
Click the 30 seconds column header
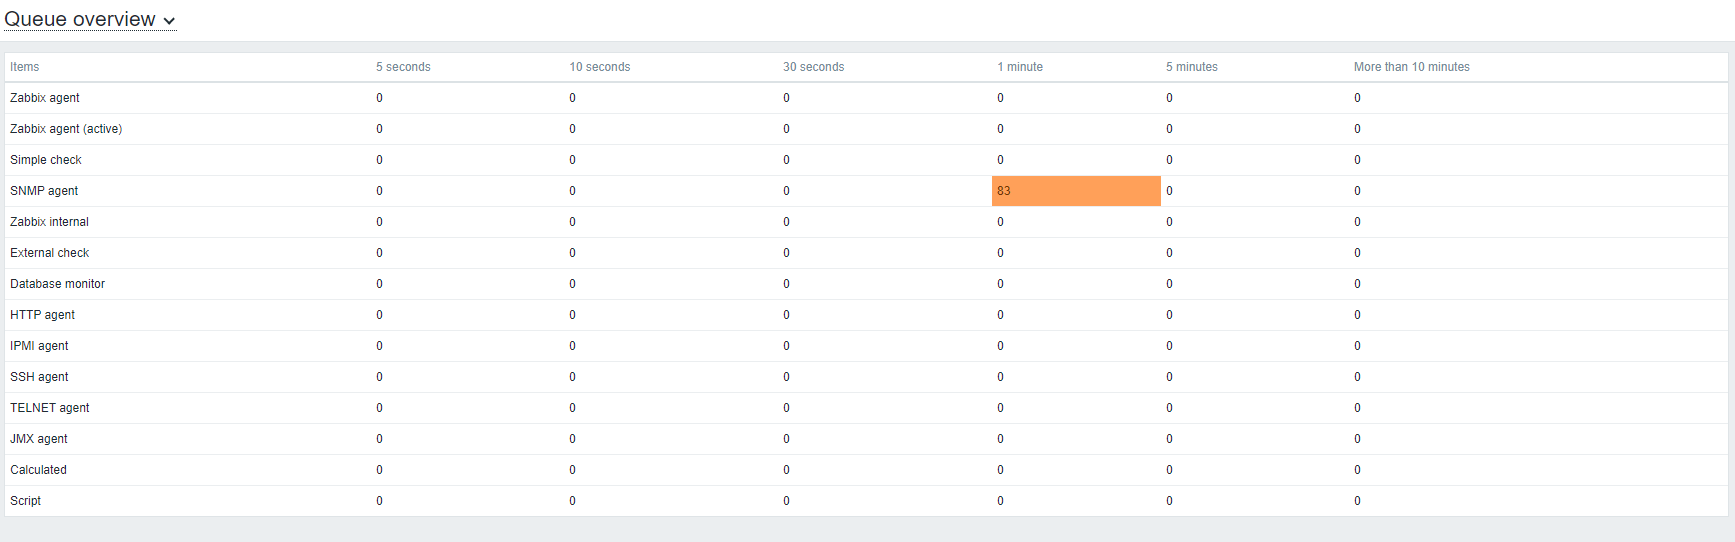(813, 67)
